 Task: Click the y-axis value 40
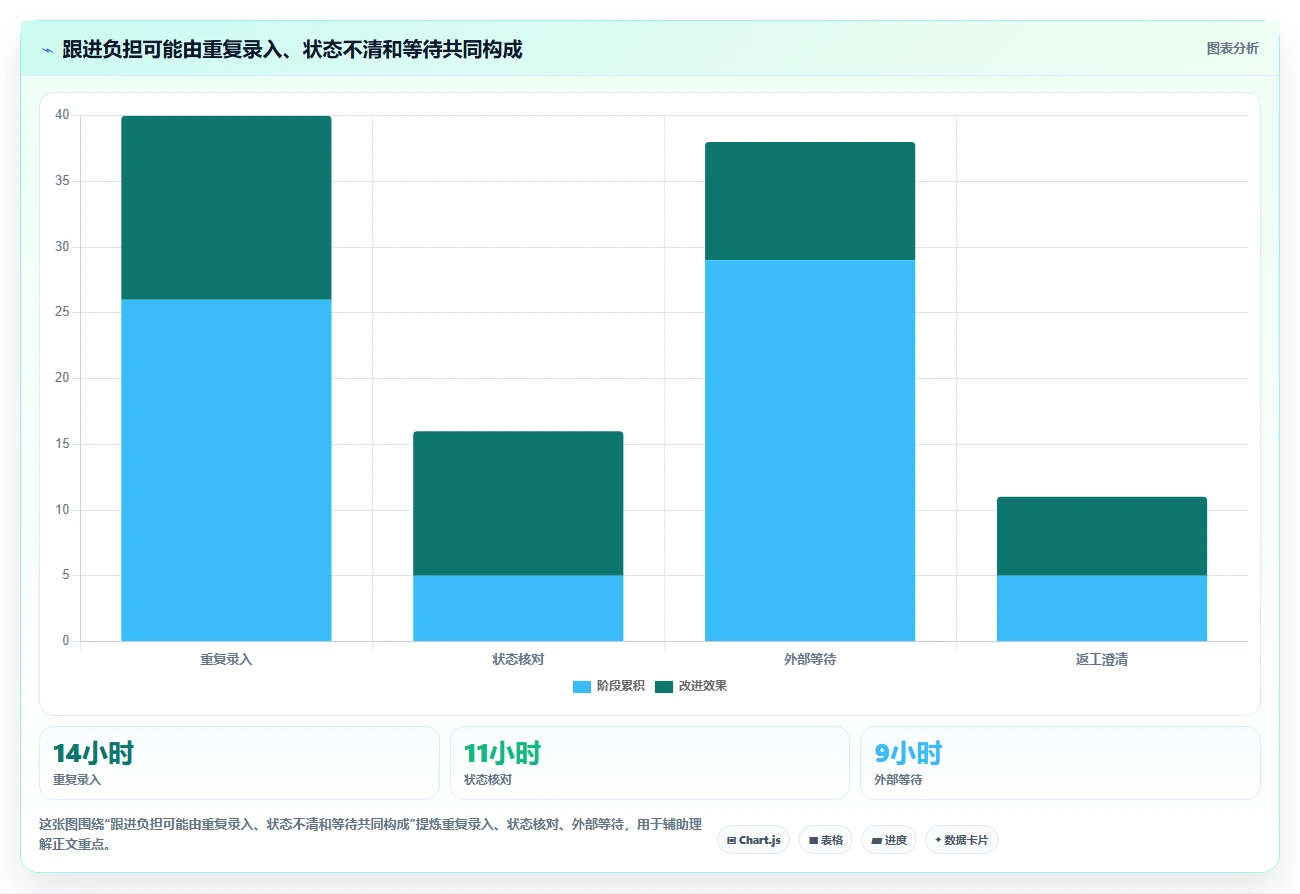(x=62, y=115)
